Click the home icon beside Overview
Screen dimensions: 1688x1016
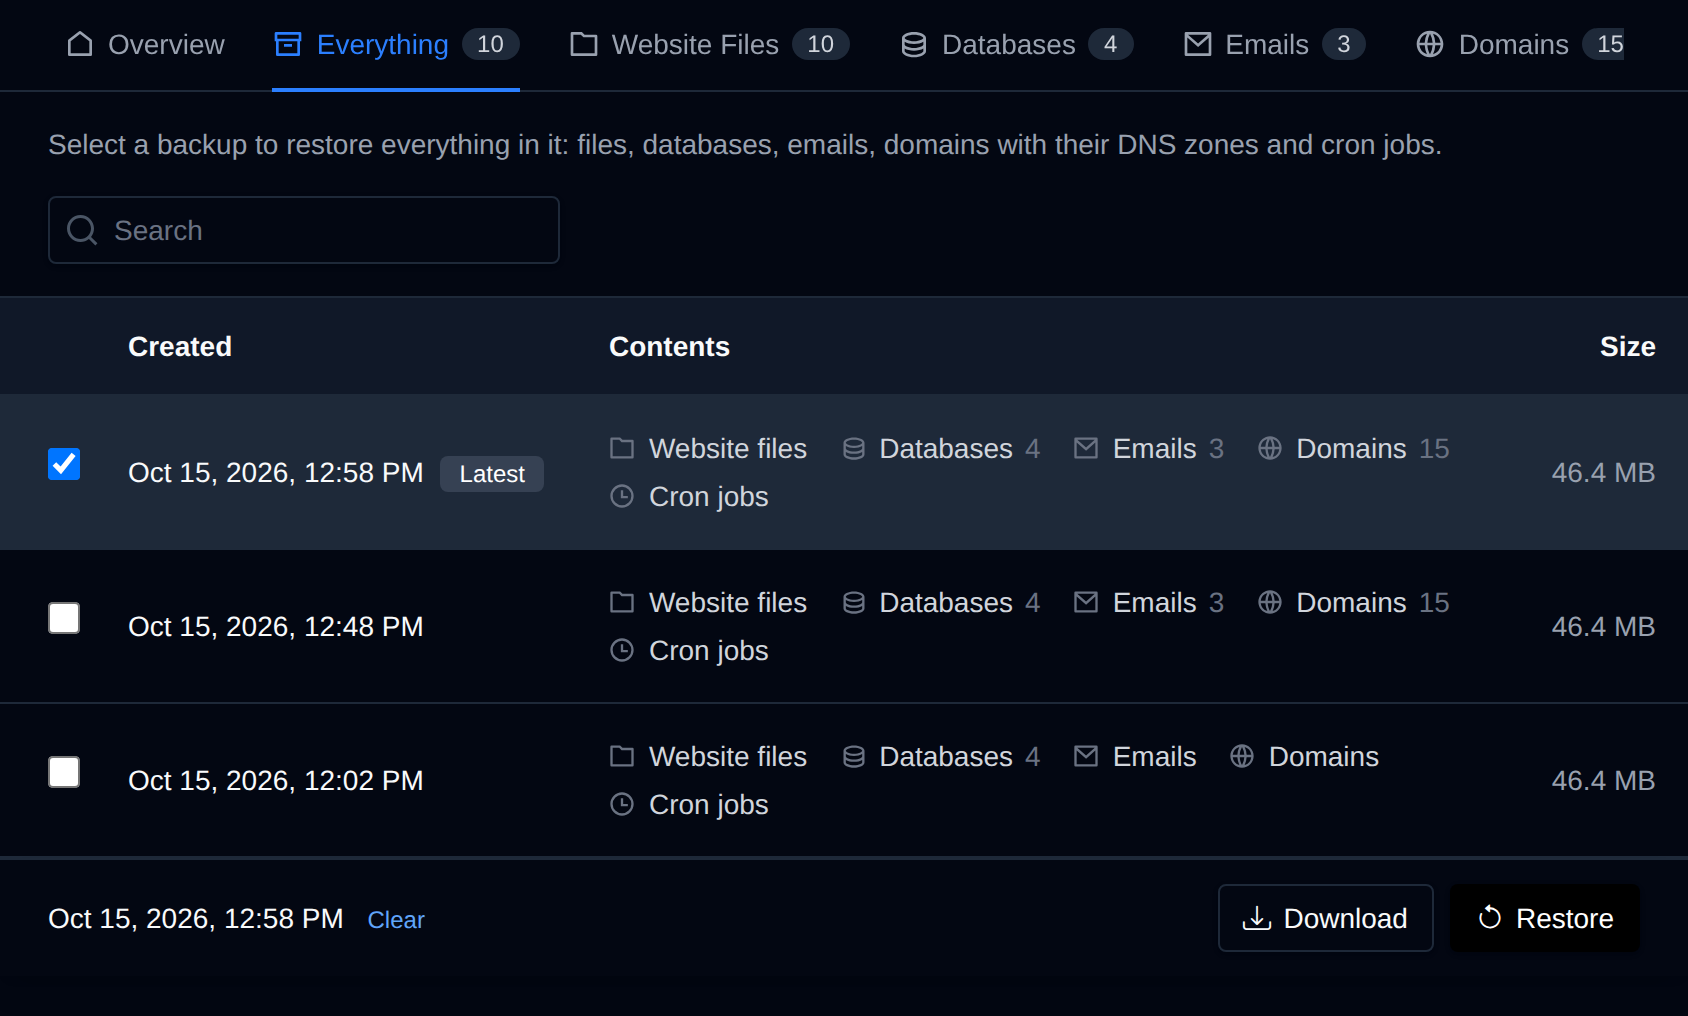pyautogui.click(x=80, y=44)
